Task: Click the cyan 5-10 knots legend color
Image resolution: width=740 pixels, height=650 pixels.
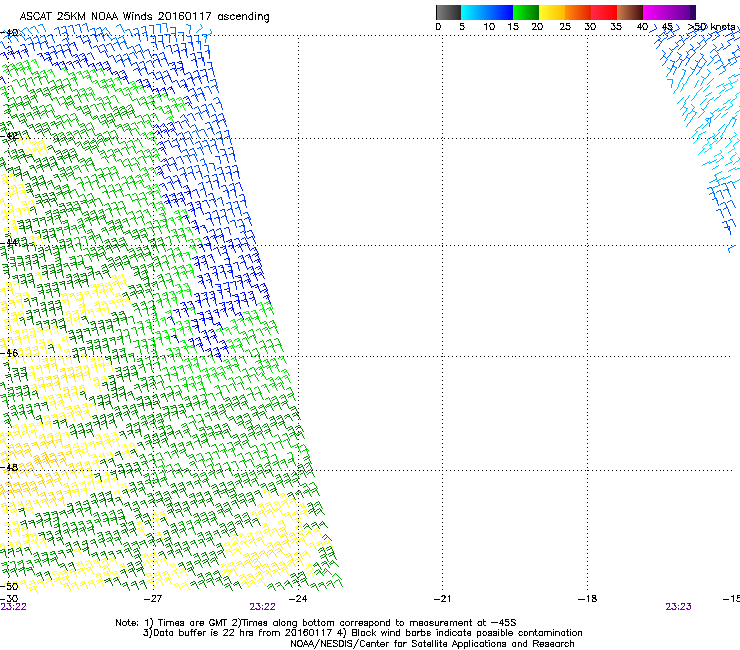Action: (474, 12)
